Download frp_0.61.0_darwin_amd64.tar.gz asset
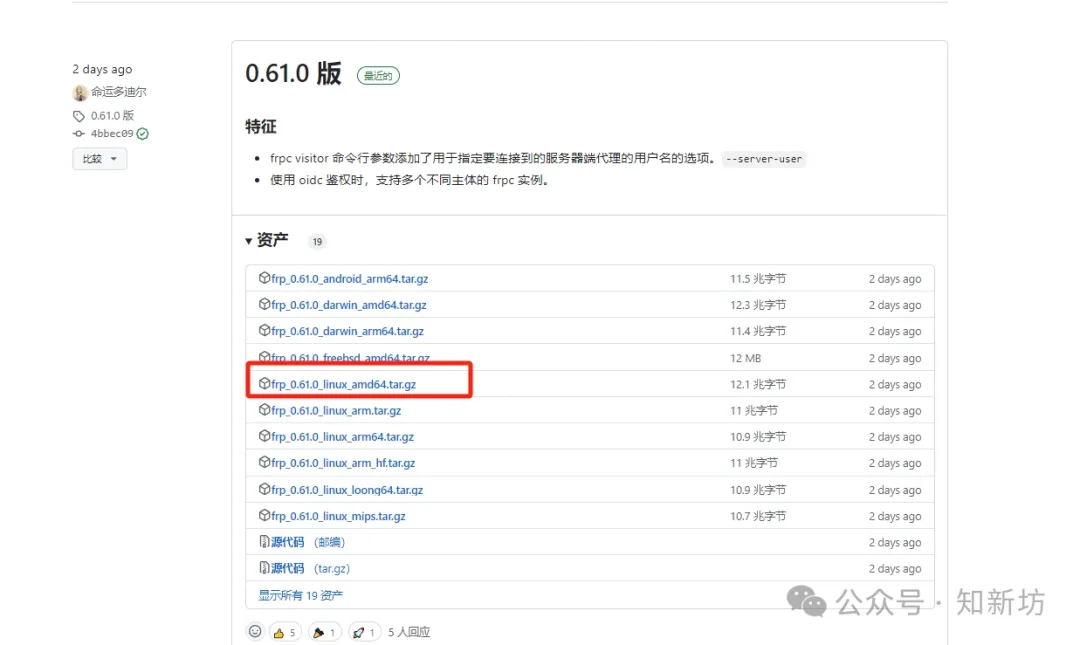 tap(349, 305)
